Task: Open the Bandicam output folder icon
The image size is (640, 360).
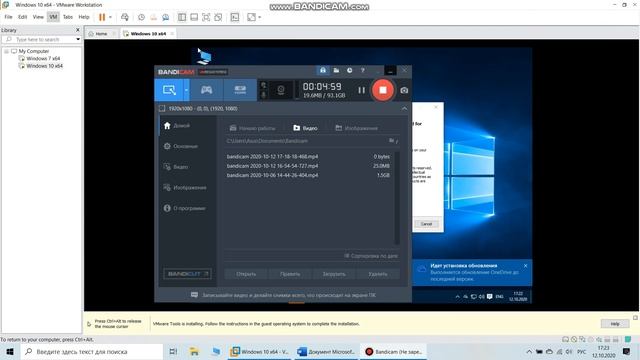Action: (336, 71)
